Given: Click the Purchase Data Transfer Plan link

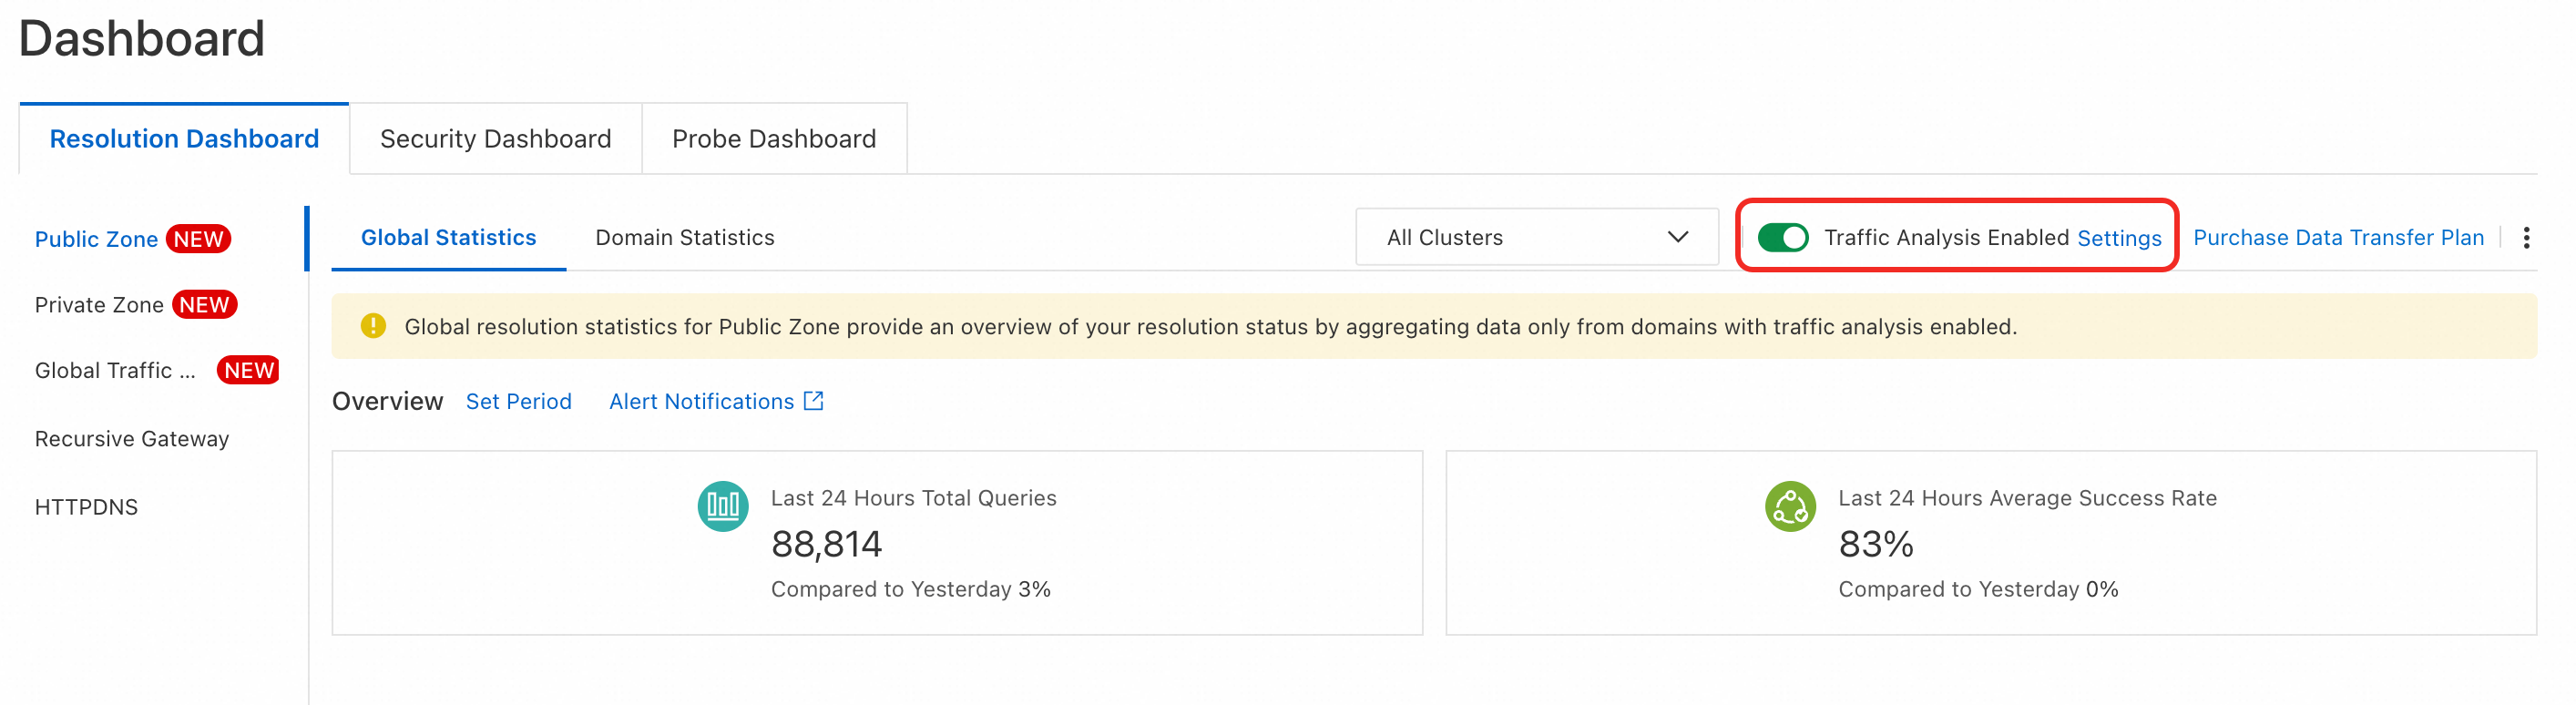Looking at the screenshot, I should [2337, 238].
